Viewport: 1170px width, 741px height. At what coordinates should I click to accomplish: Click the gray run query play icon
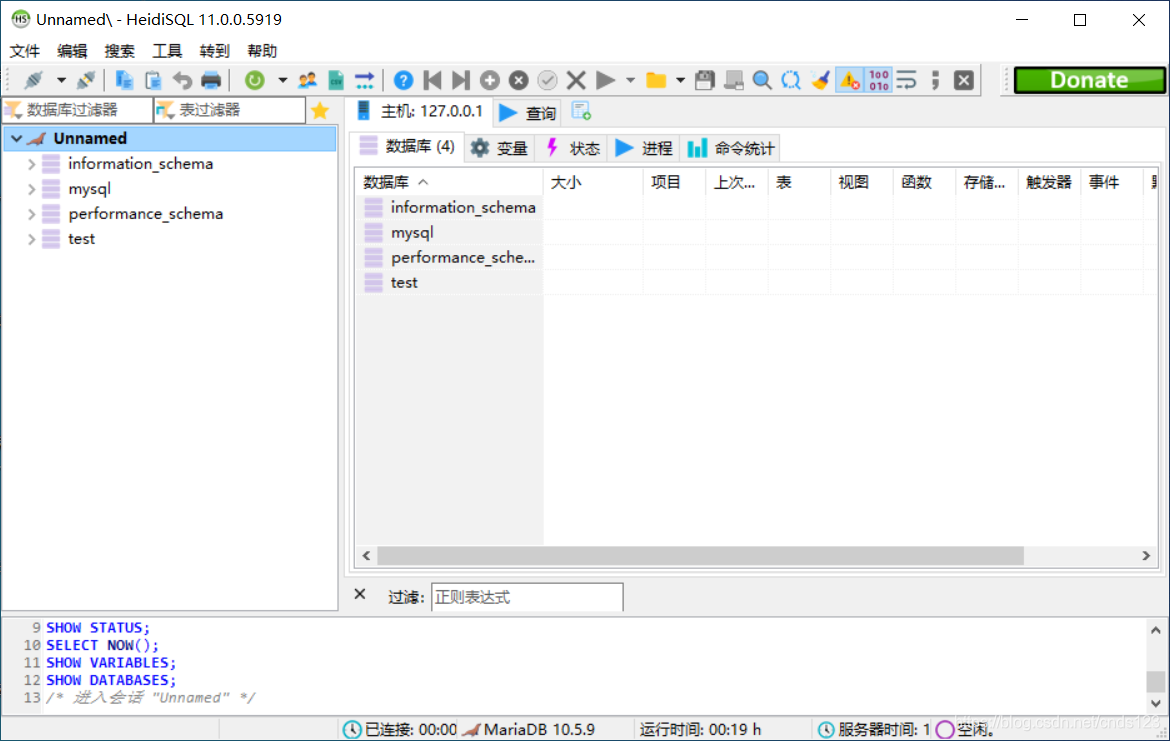[x=605, y=80]
